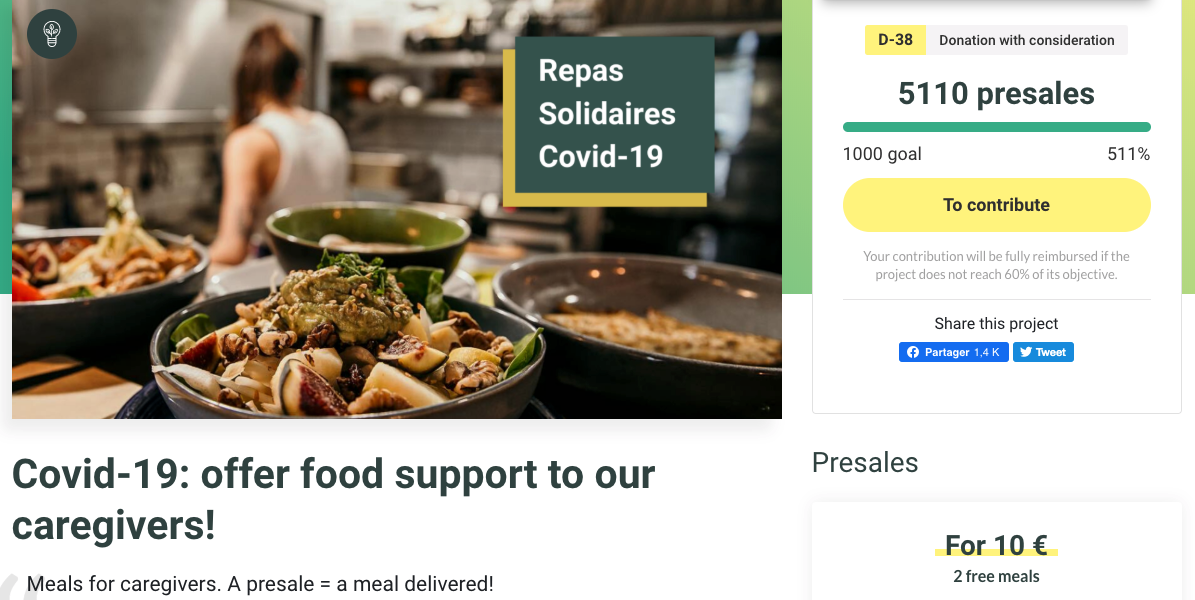Click the Meals for caregivers tagline
Image resolution: width=1195 pixels, height=600 pixels.
point(260,584)
